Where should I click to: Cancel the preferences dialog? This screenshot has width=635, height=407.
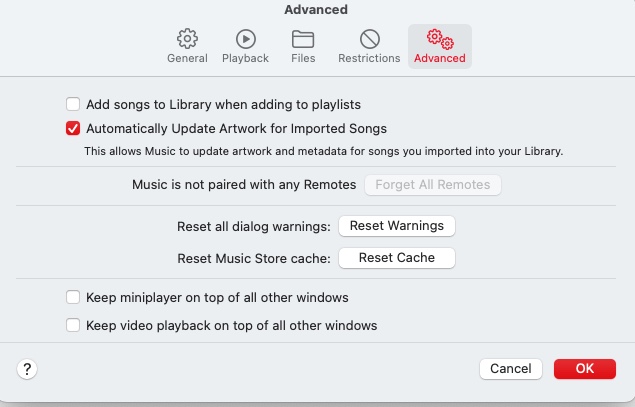(x=510, y=369)
